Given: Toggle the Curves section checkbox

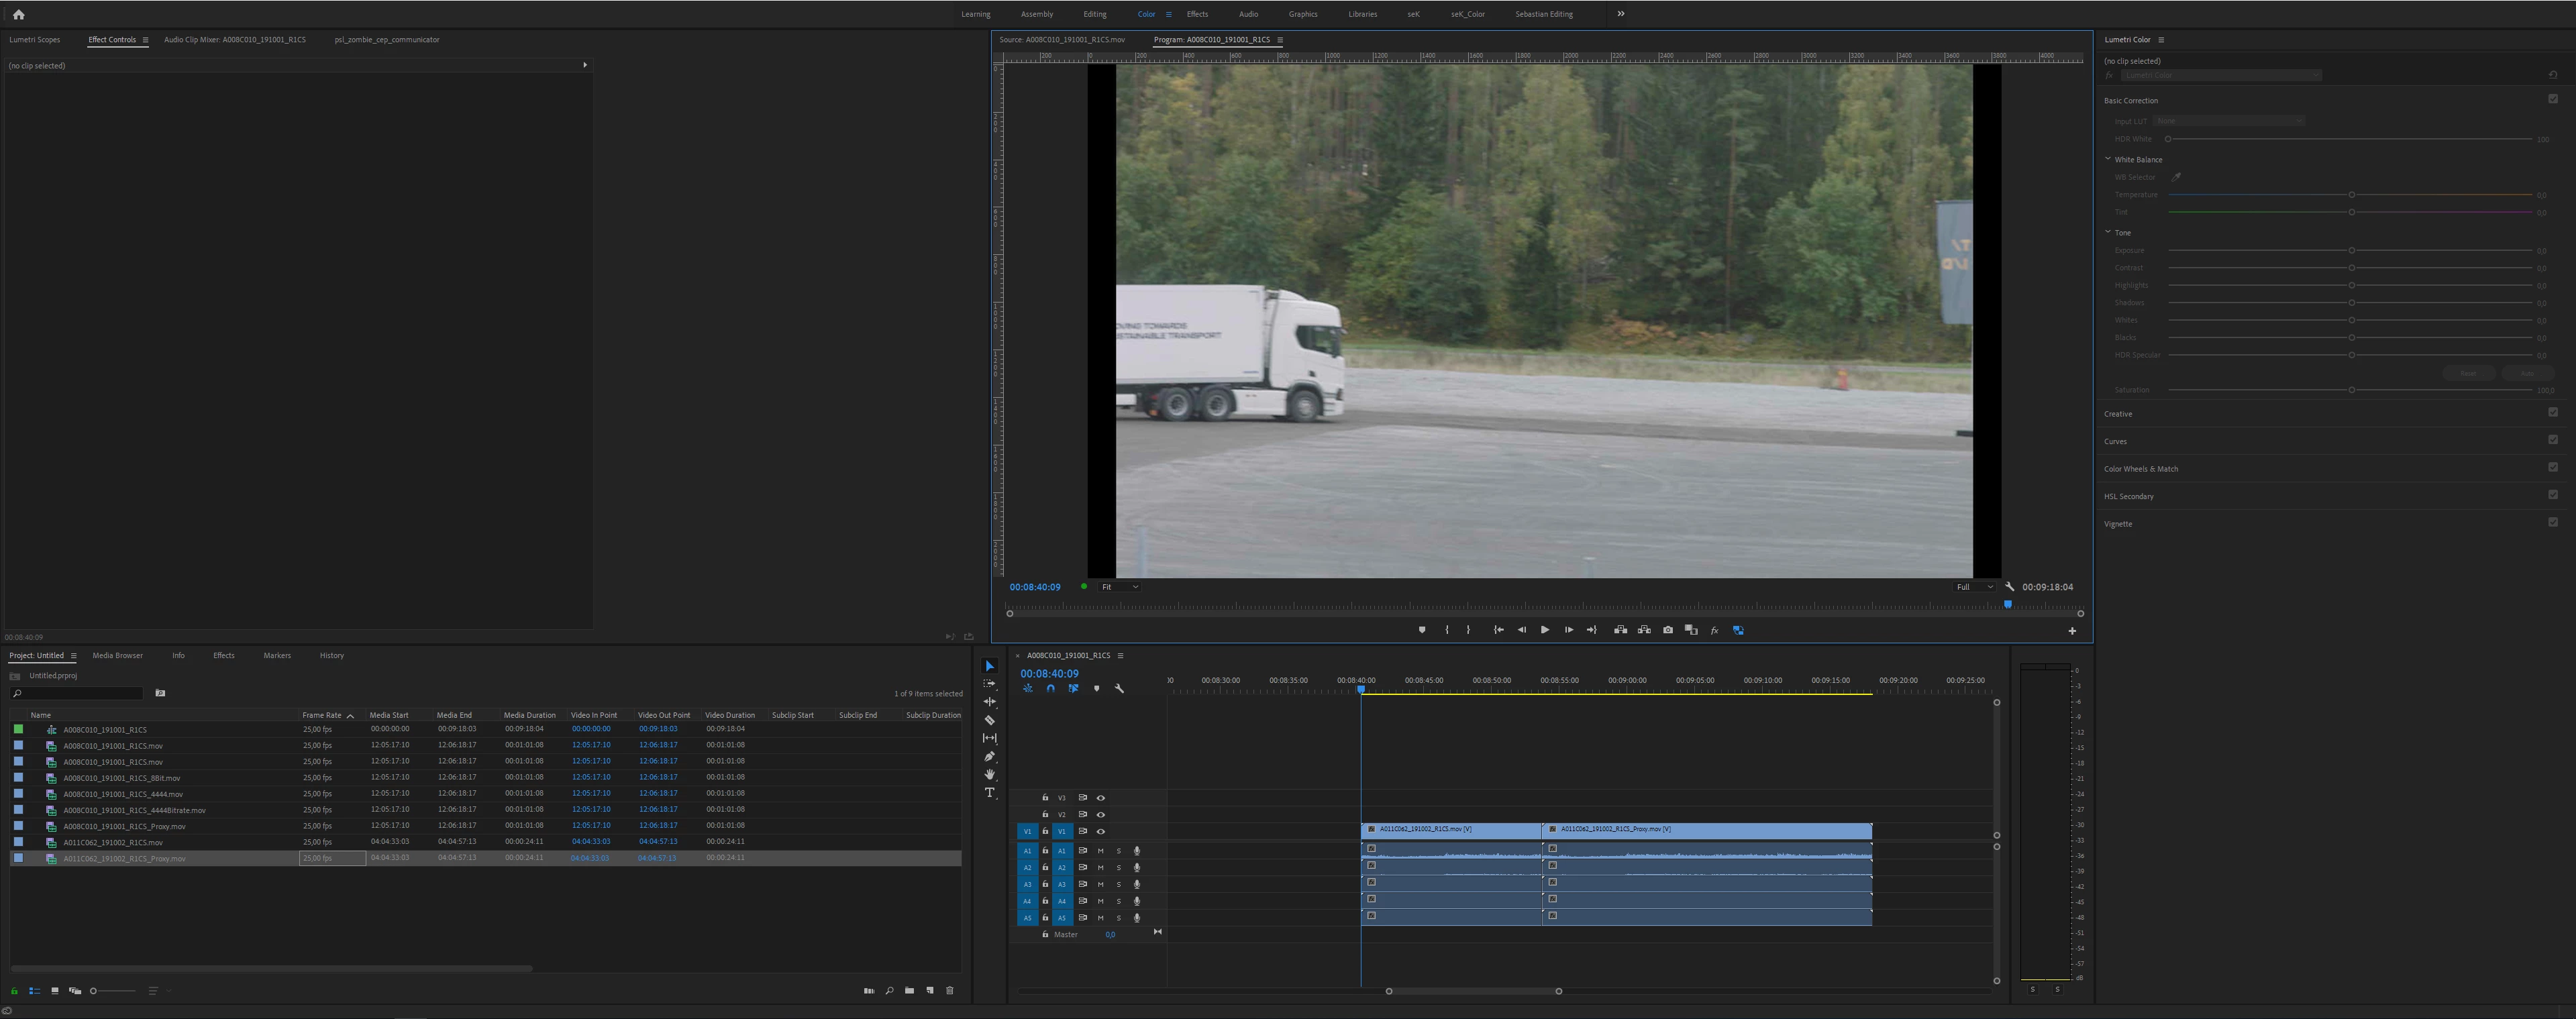Looking at the screenshot, I should coord(2552,440).
